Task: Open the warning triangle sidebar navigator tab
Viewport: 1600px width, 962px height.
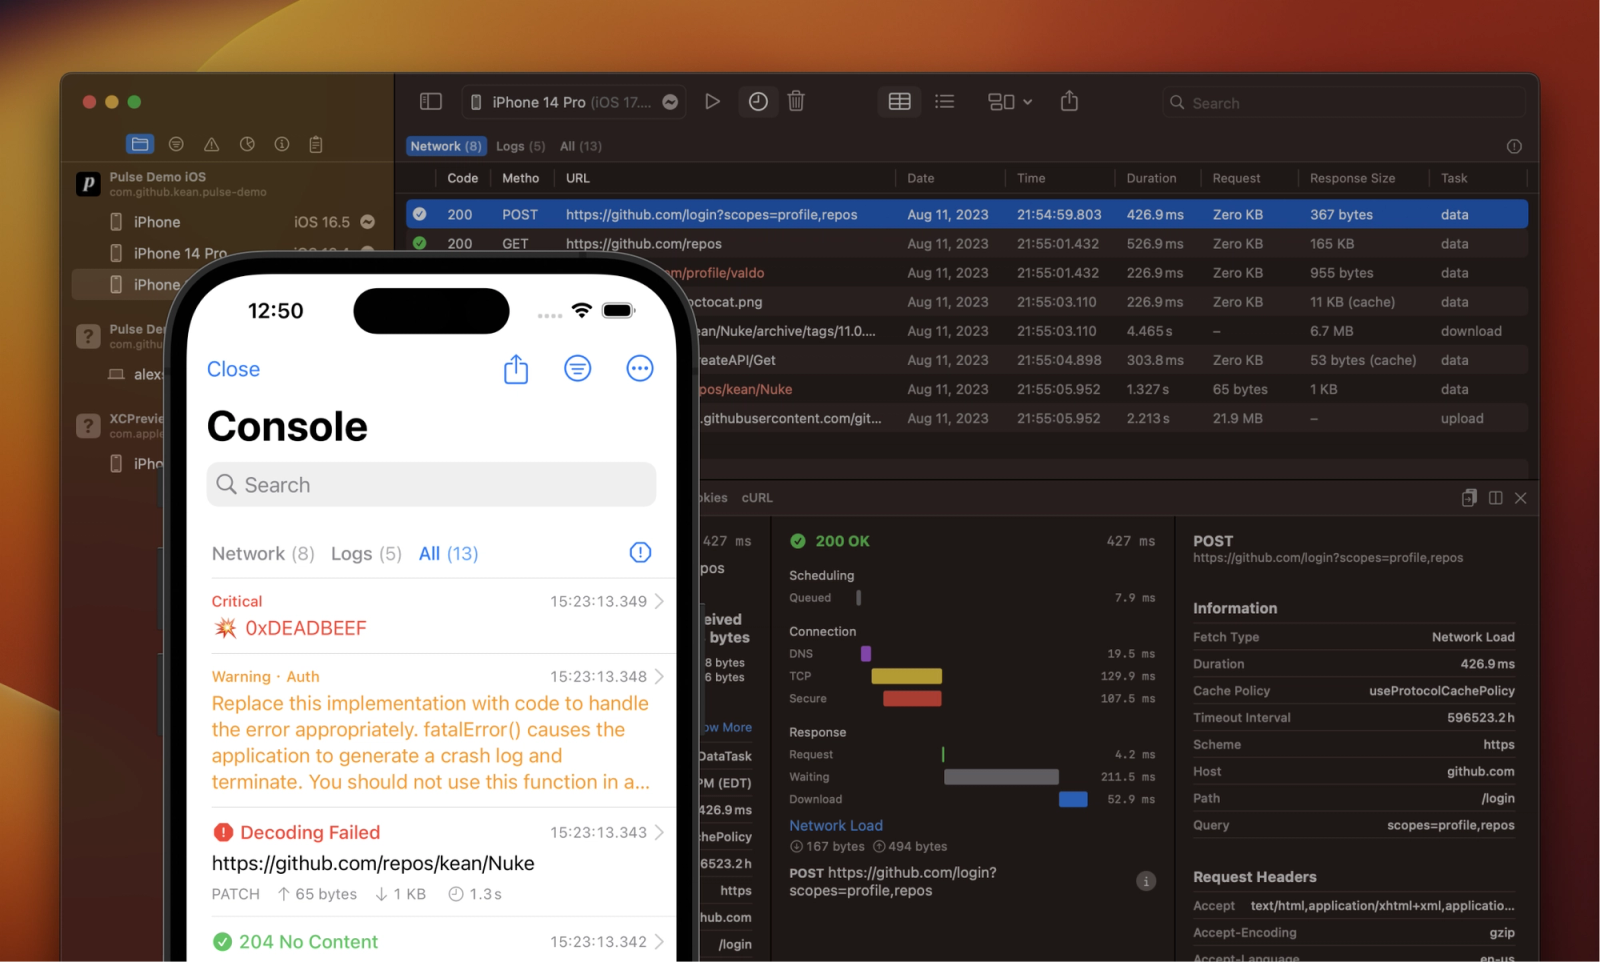Action: pos(211,144)
